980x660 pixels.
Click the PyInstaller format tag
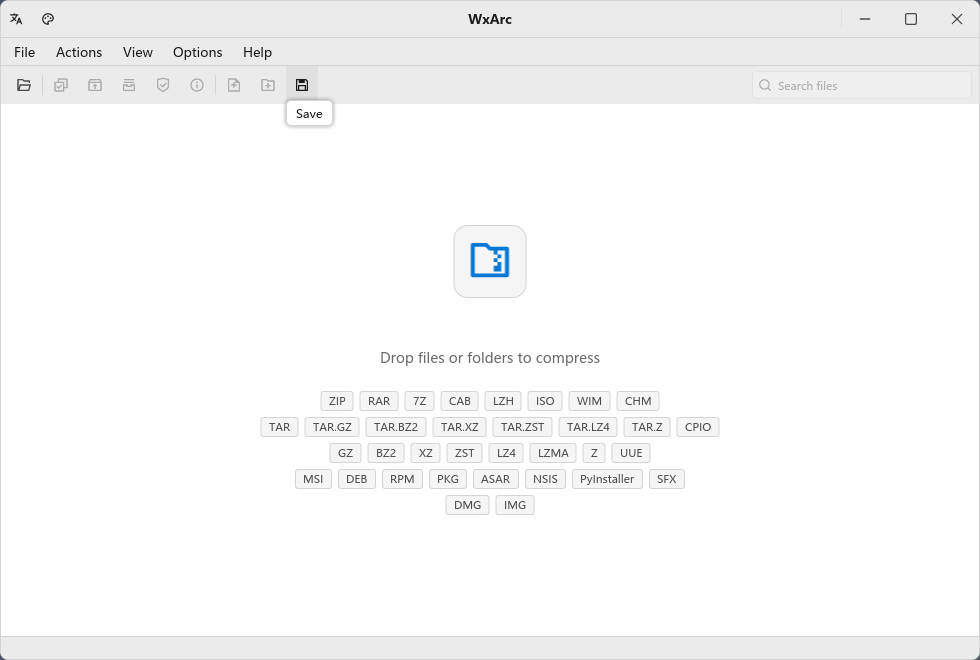coord(607,479)
